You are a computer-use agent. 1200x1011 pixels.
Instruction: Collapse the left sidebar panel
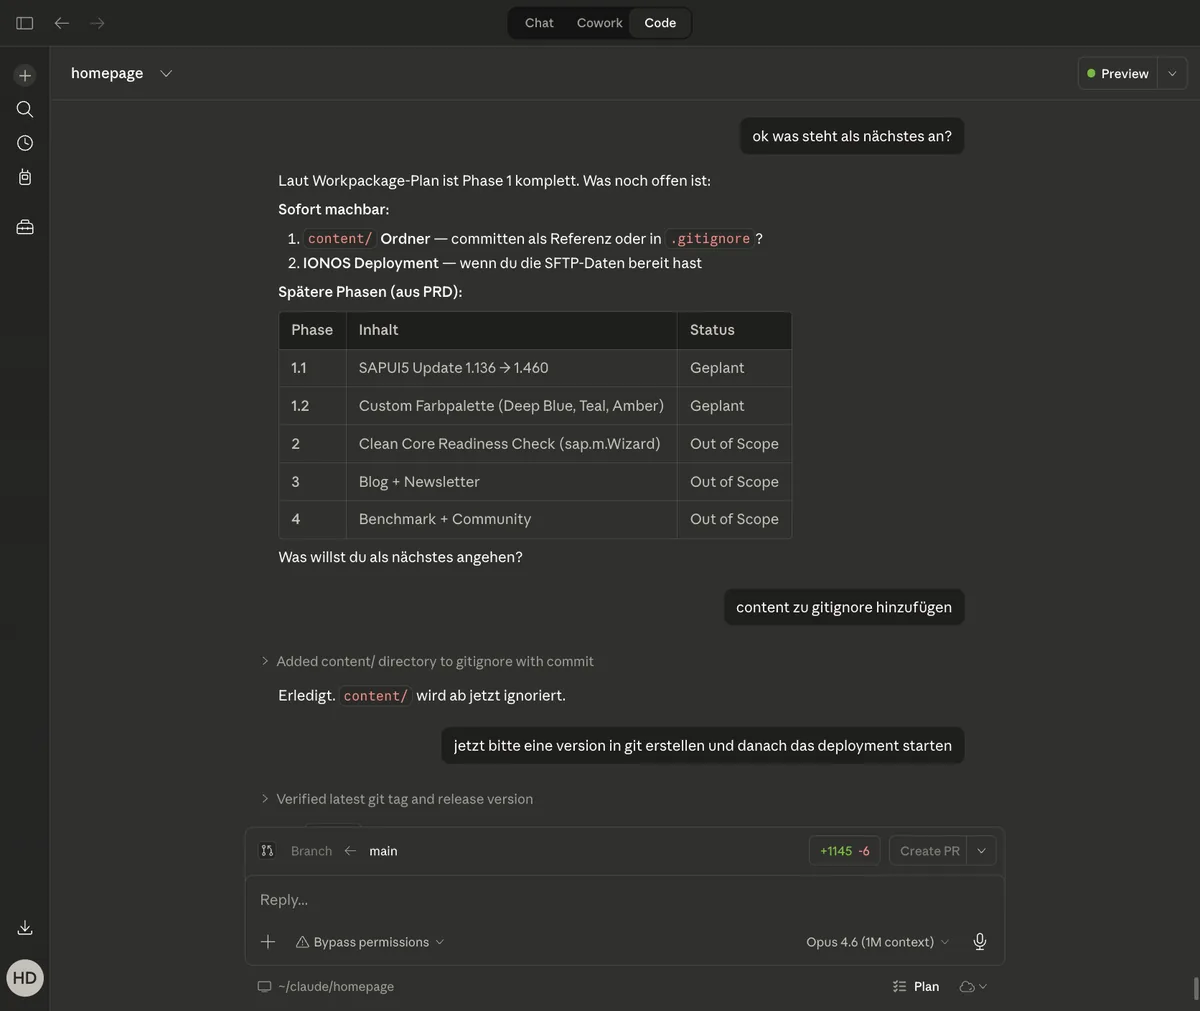pyautogui.click(x=24, y=22)
